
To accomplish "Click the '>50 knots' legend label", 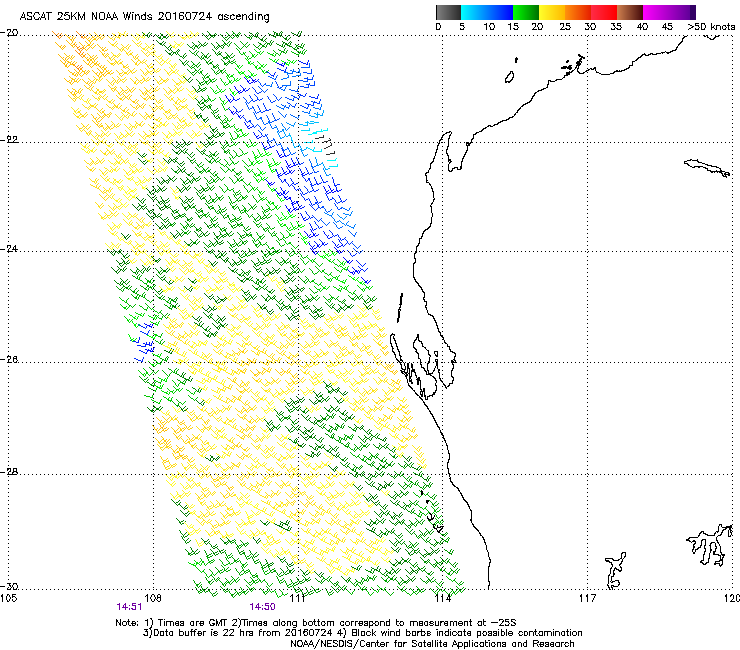I will pos(711,27).
